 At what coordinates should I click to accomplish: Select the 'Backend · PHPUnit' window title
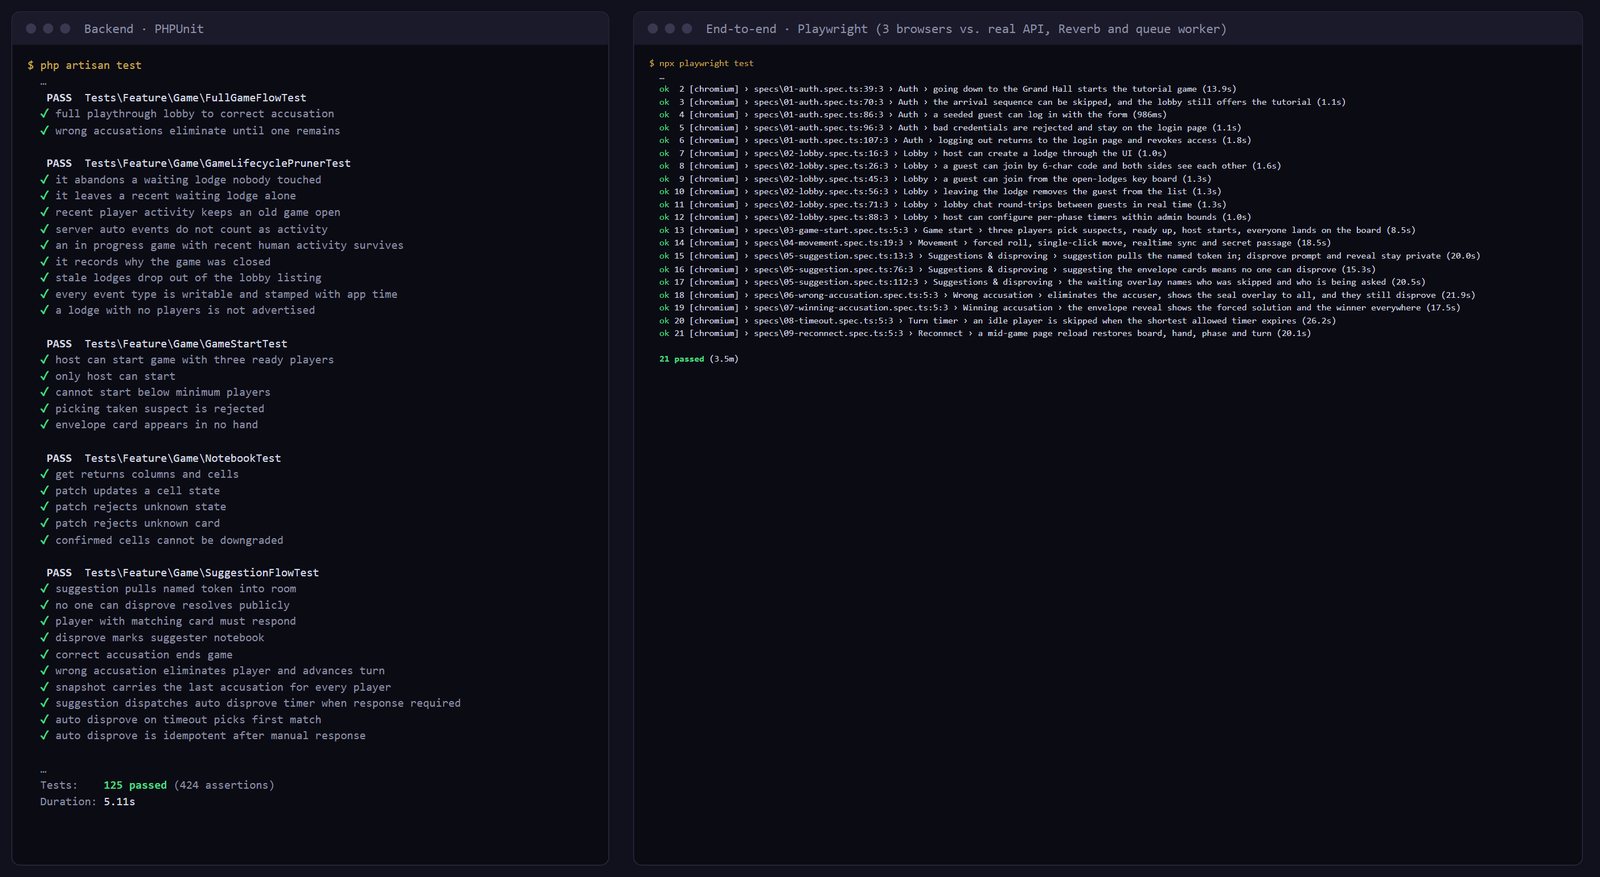tap(144, 29)
